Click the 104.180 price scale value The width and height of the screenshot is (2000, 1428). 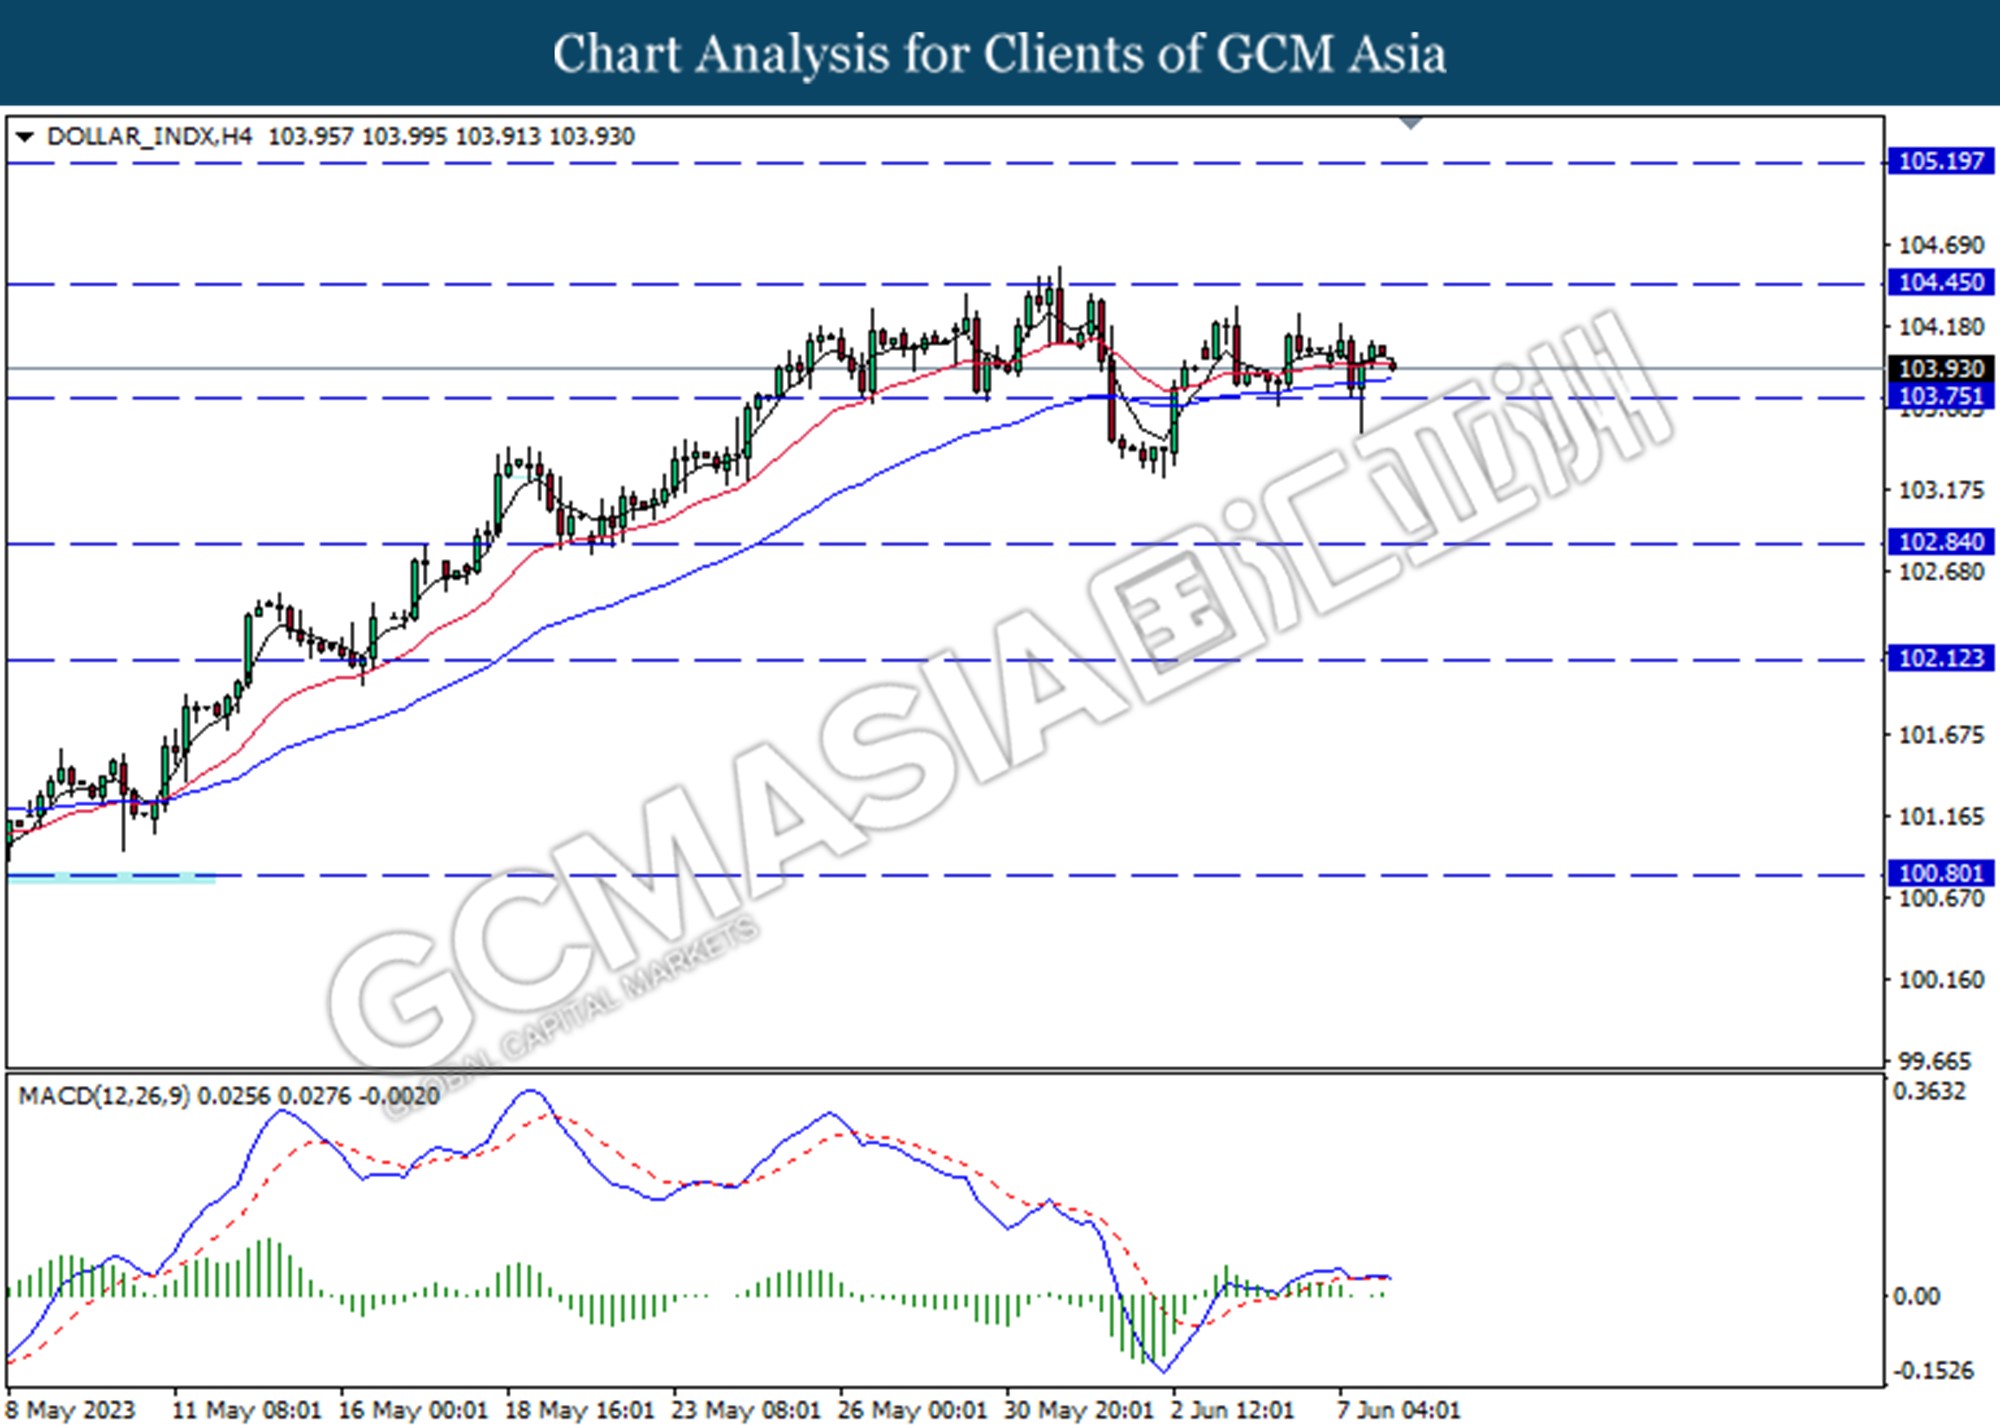[1941, 327]
